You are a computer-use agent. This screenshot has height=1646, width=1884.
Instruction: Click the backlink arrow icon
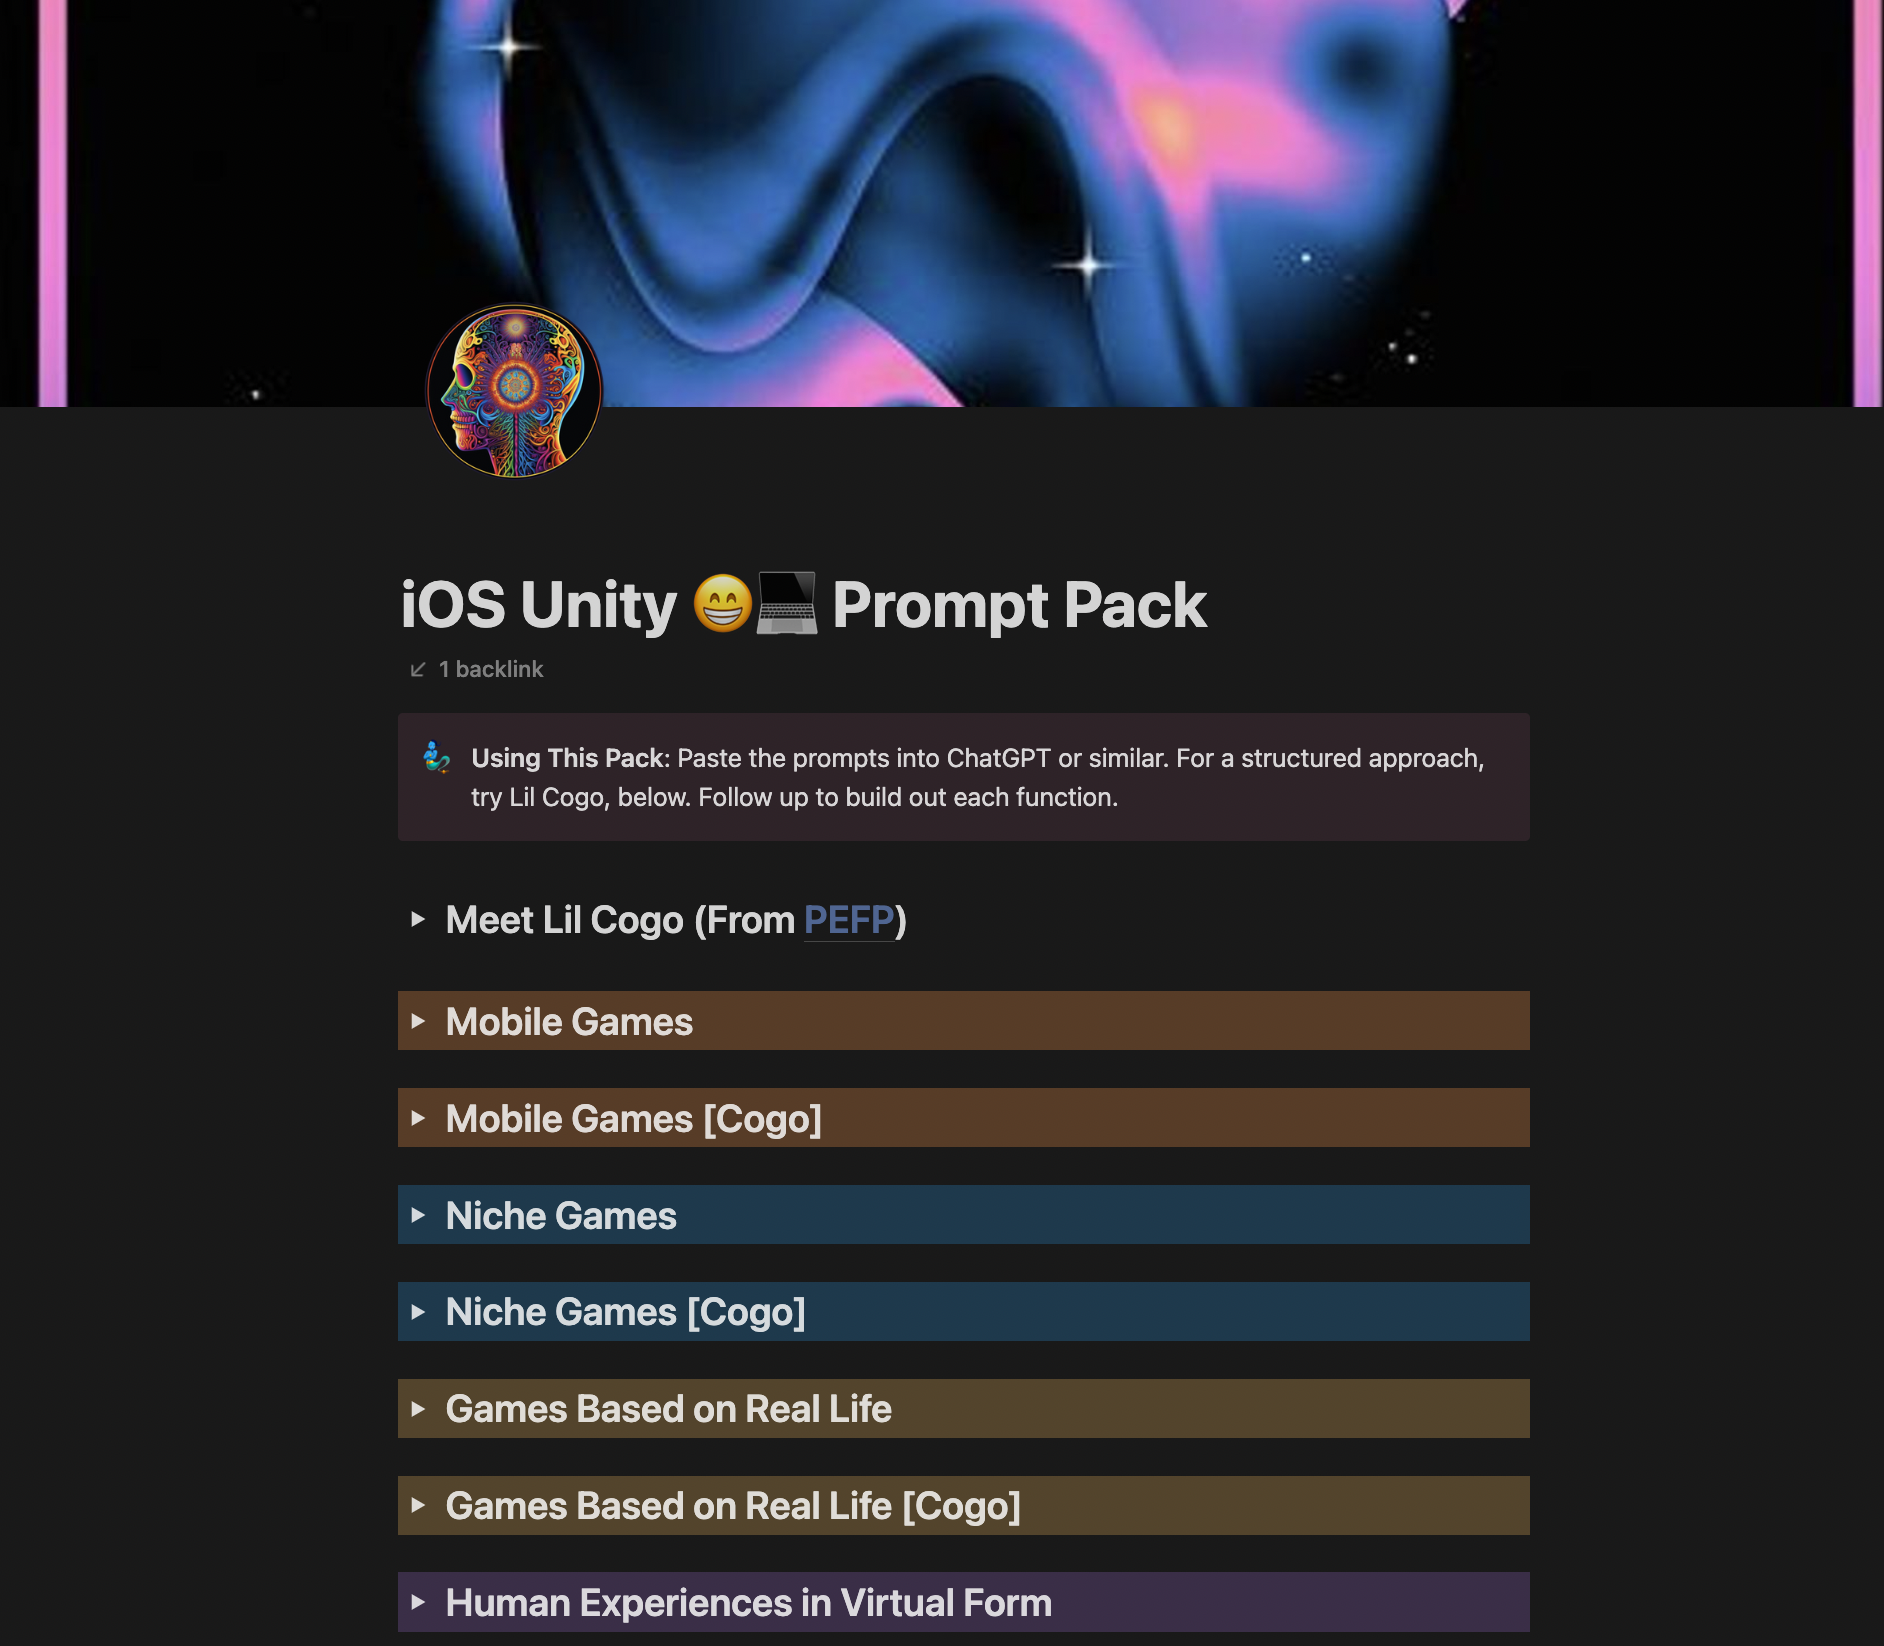(x=418, y=669)
